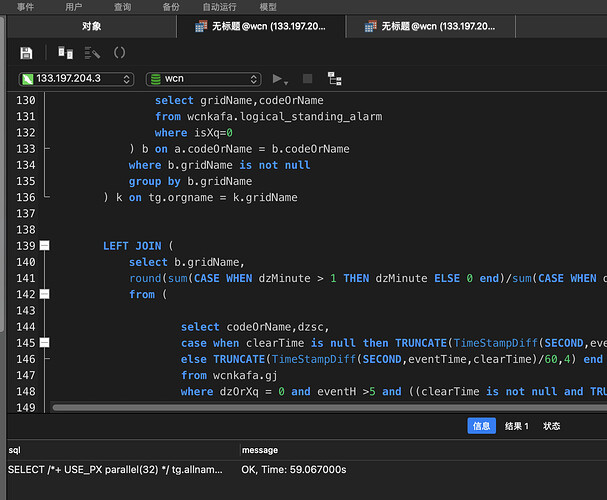Click 'group by b.gridName' on line 135
Image resolution: width=607 pixels, height=500 pixels.
click(190, 182)
